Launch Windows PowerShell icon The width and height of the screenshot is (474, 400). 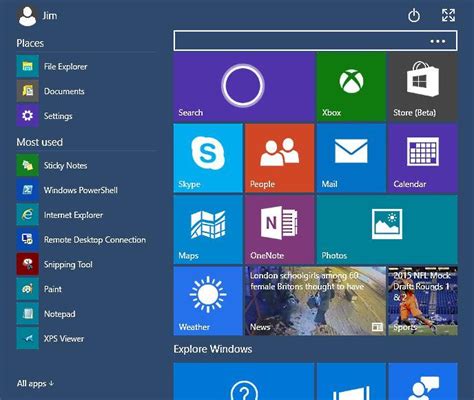tap(28, 190)
